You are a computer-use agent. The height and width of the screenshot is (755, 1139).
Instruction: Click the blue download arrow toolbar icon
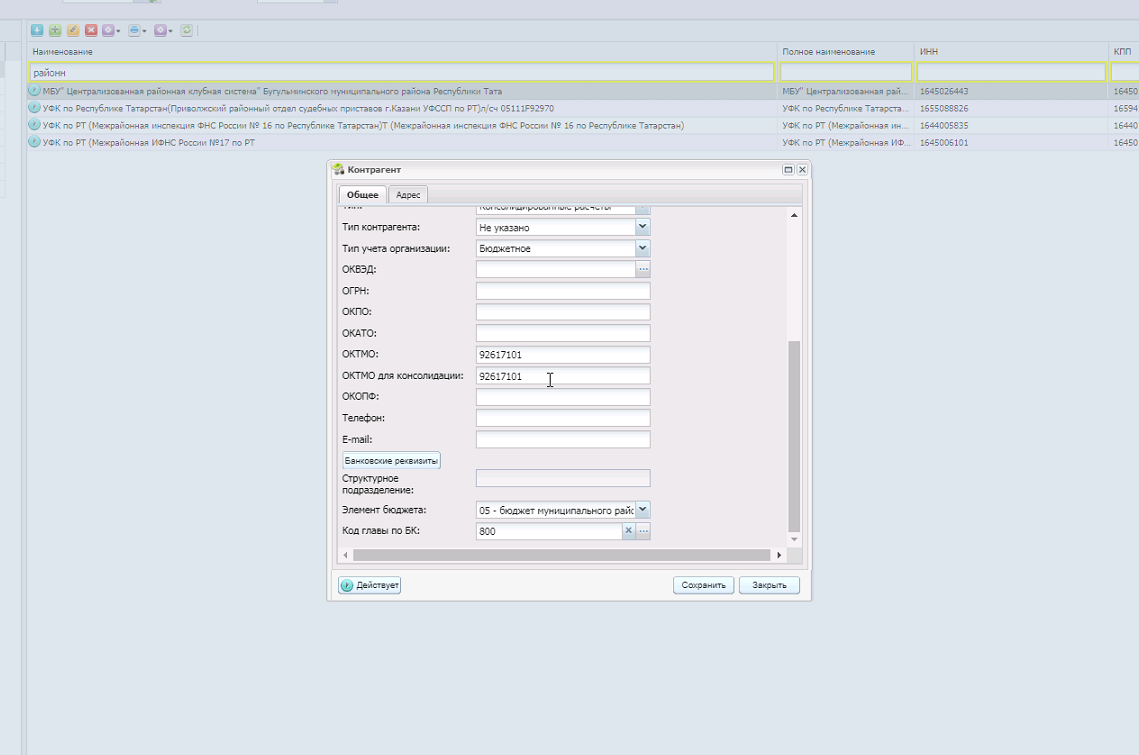[36, 30]
